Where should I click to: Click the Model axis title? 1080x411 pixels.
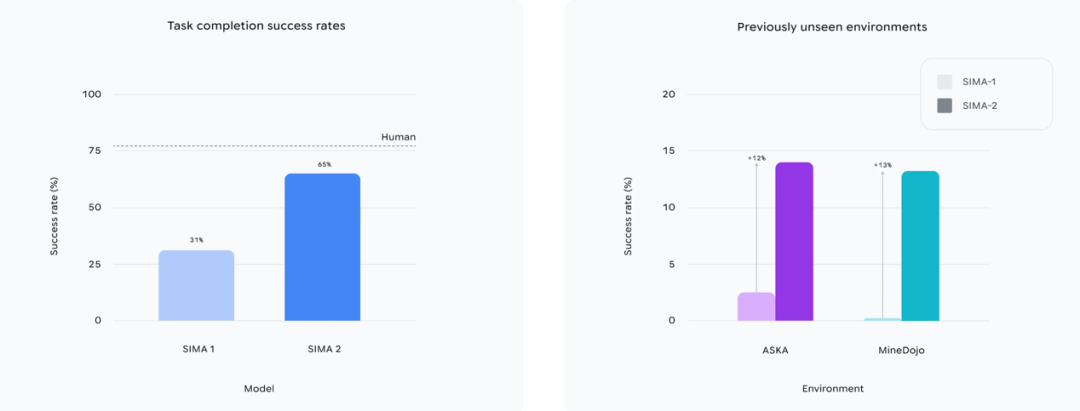(259, 388)
